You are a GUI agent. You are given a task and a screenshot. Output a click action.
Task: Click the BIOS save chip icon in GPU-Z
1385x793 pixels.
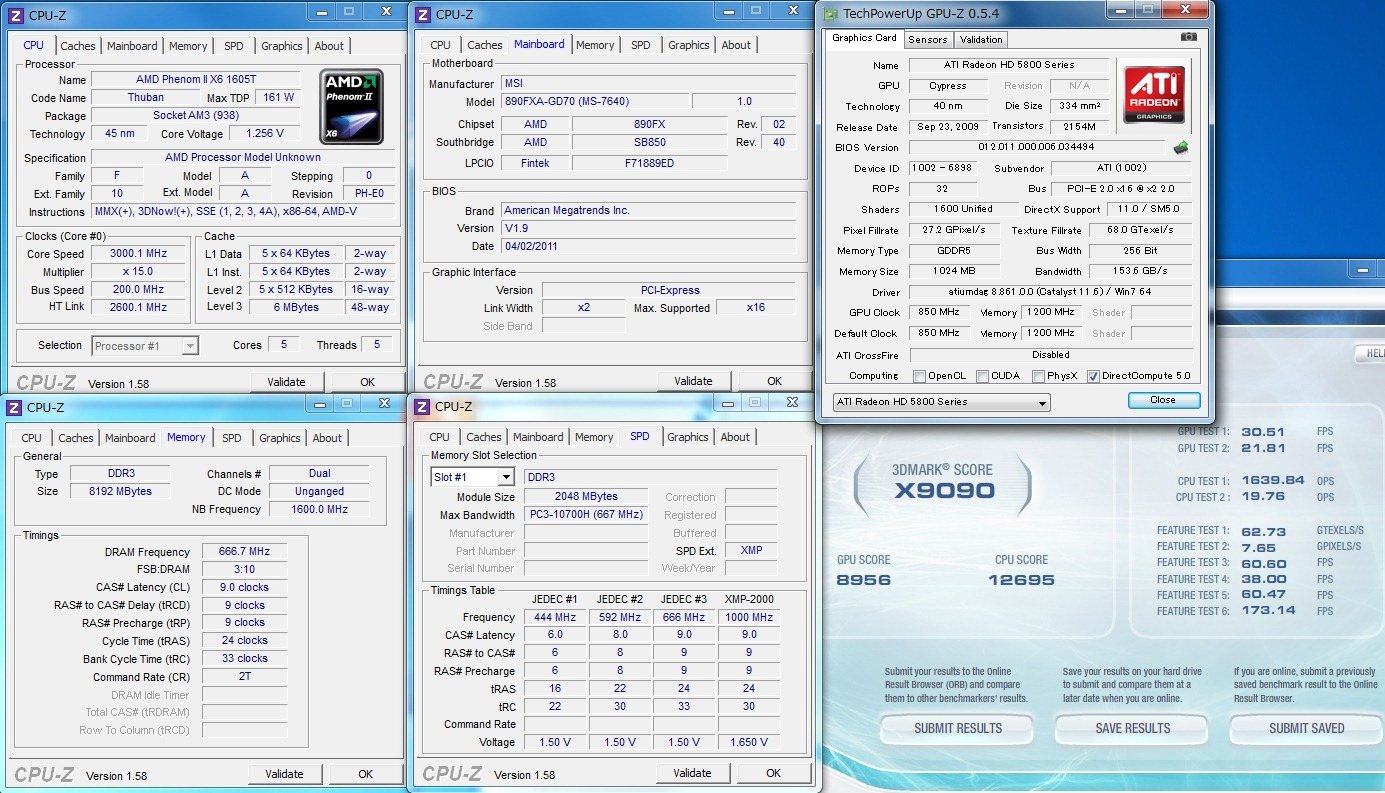1181,148
